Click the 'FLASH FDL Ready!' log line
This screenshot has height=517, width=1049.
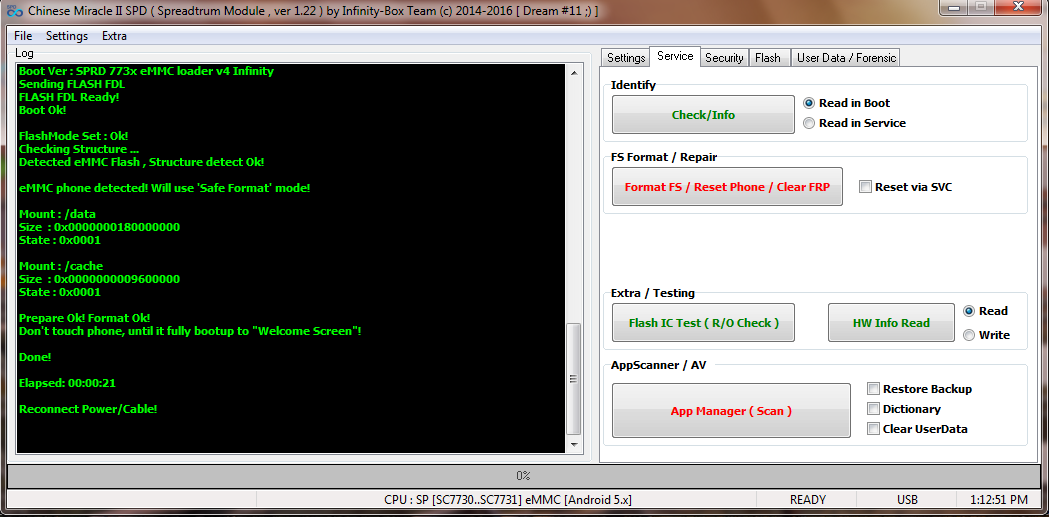pyautogui.click(x=70, y=97)
